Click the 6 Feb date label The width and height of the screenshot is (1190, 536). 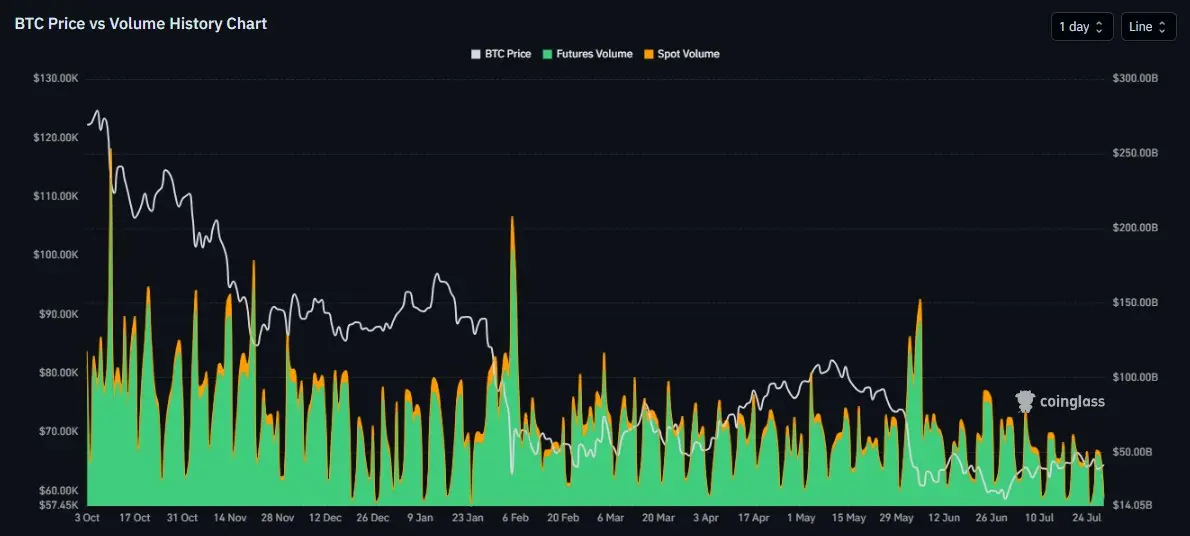point(515,518)
